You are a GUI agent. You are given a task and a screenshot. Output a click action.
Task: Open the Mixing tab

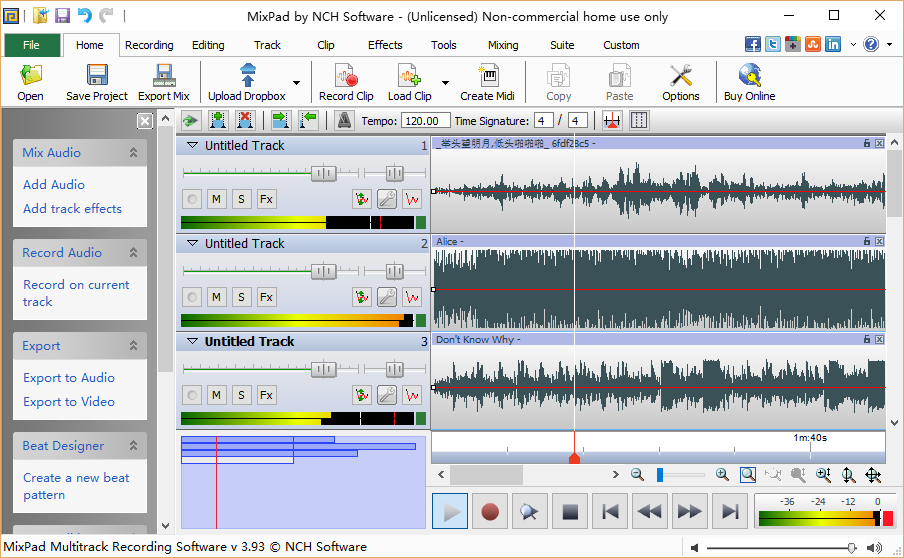(x=503, y=45)
